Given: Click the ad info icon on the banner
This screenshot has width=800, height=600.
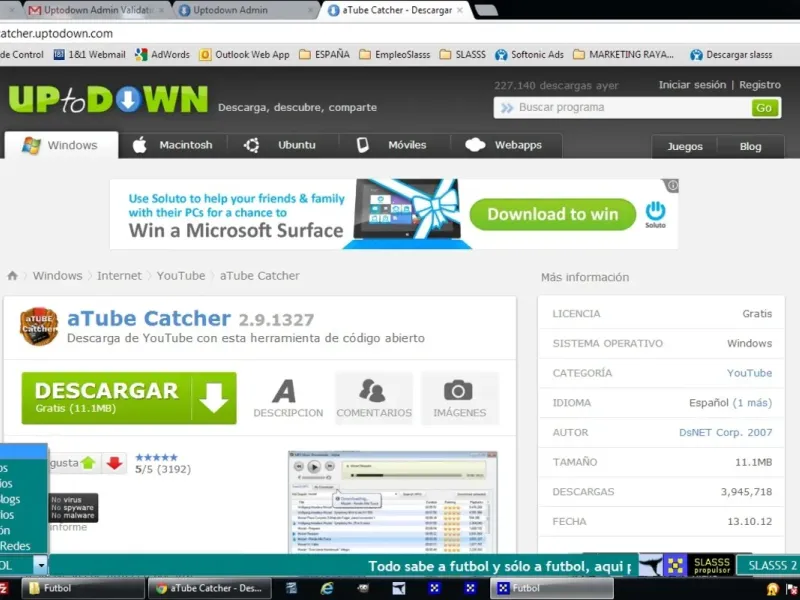Looking at the screenshot, I should tap(672, 185).
